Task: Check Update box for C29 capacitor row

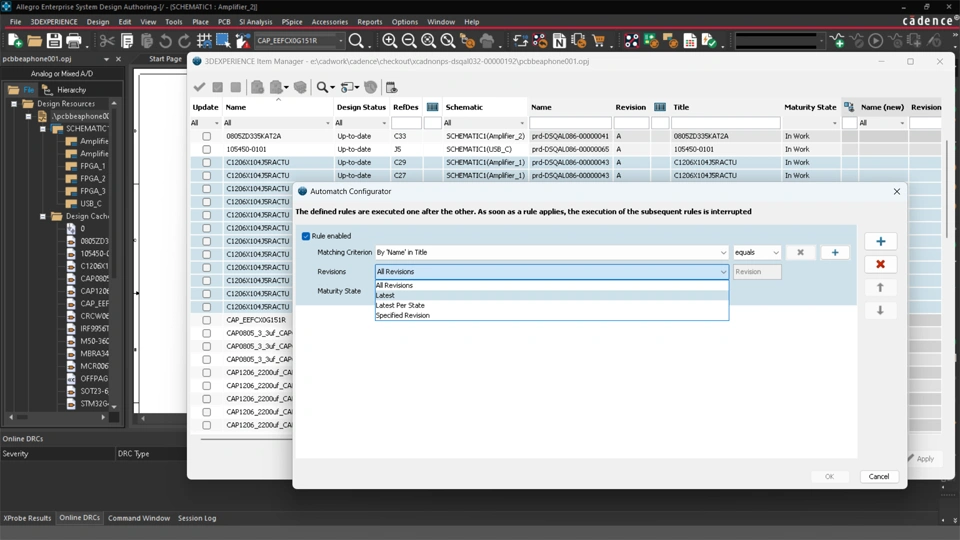Action: pyautogui.click(x=206, y=163)
